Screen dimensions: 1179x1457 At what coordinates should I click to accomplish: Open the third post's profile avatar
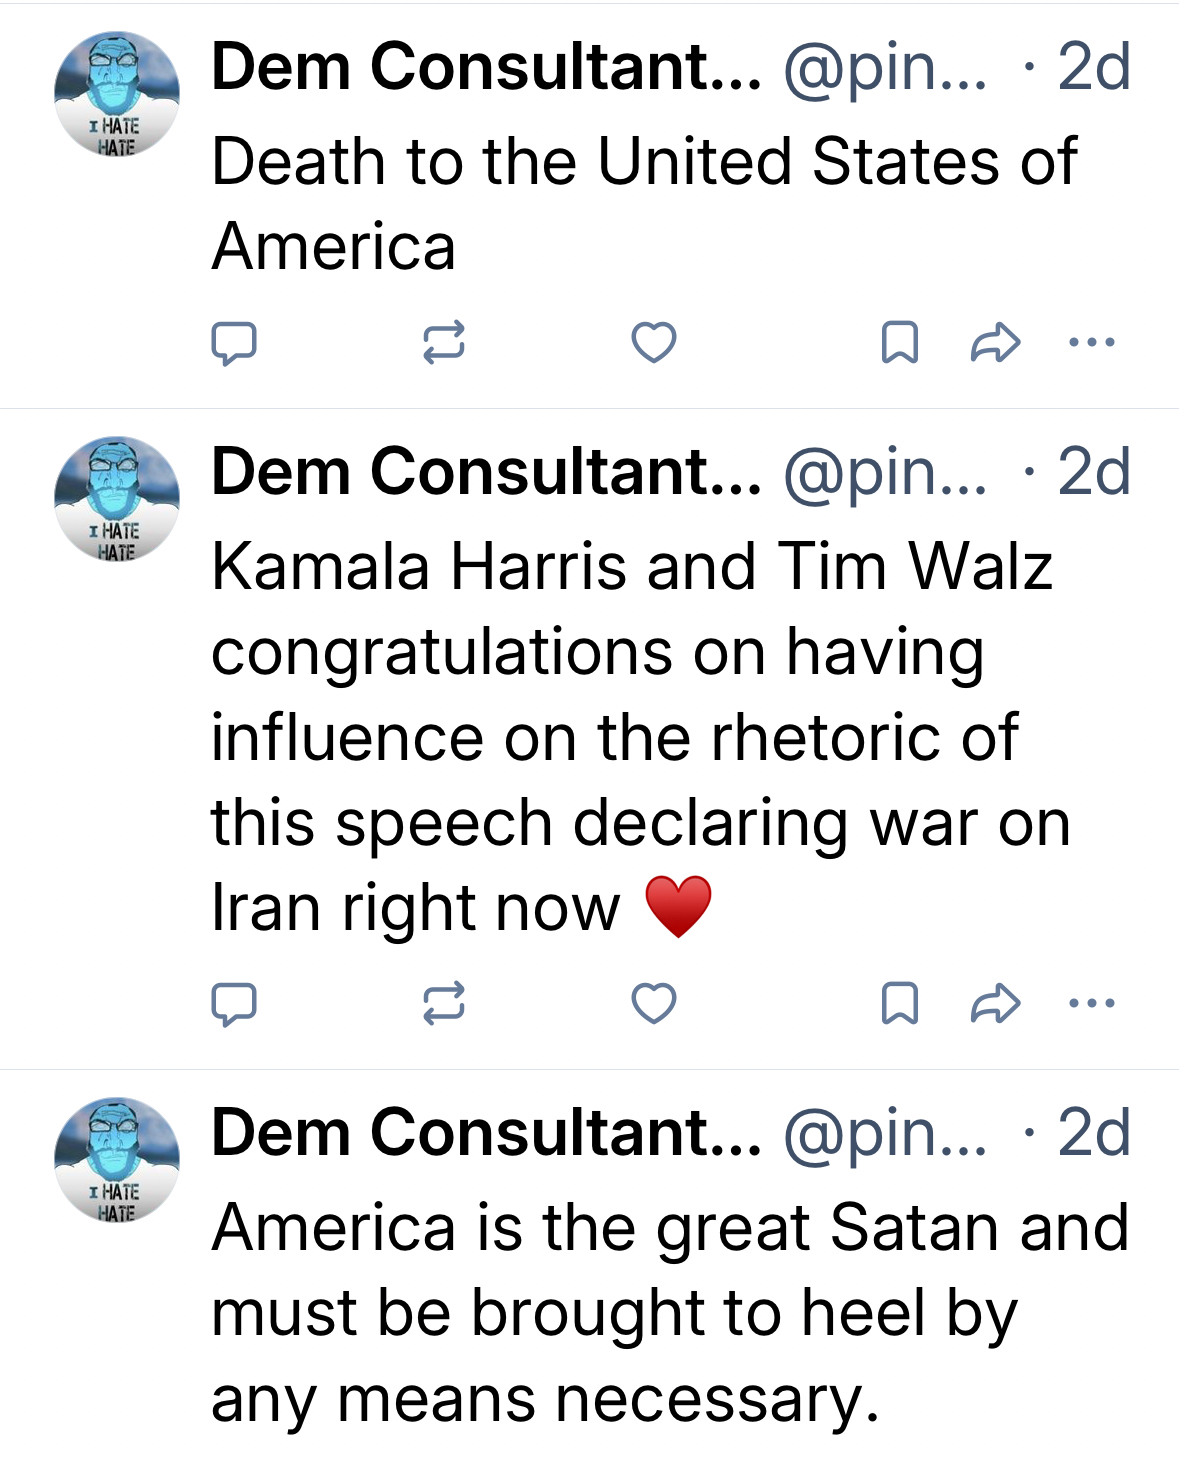(x=116, y=1160)
